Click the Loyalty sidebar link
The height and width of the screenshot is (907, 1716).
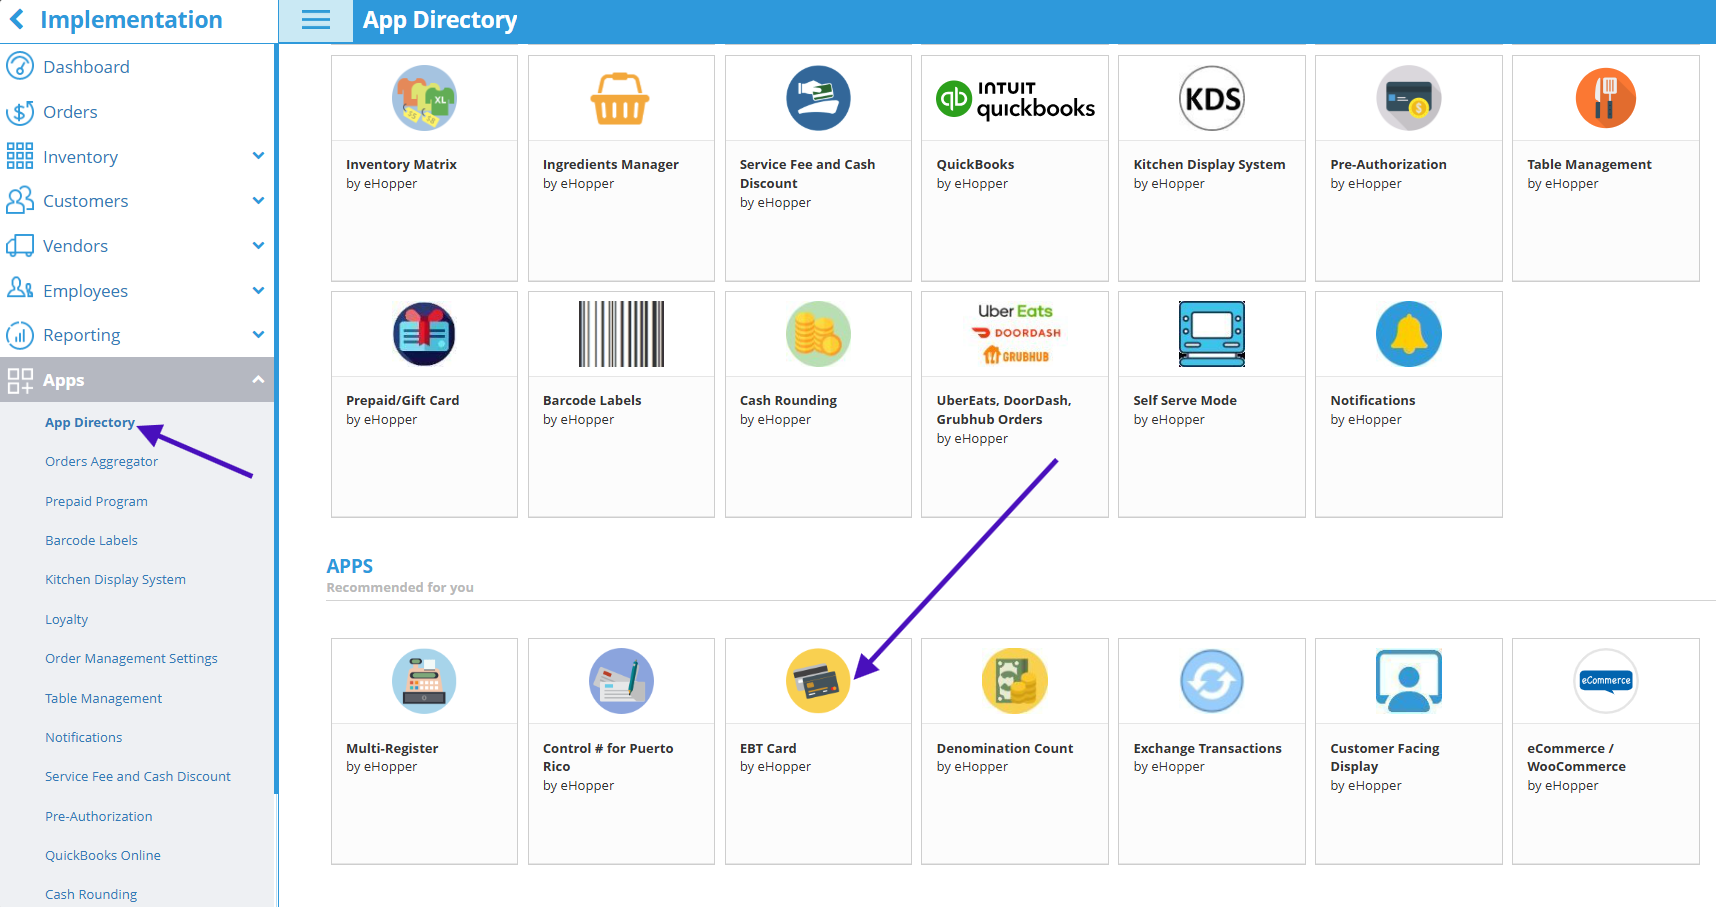tap(66, 620)
